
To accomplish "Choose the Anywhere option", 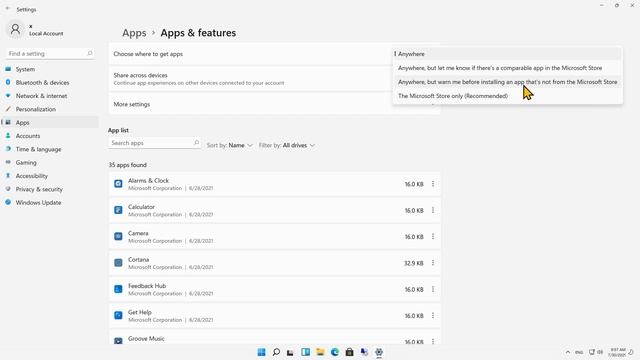I will (508, 54).
